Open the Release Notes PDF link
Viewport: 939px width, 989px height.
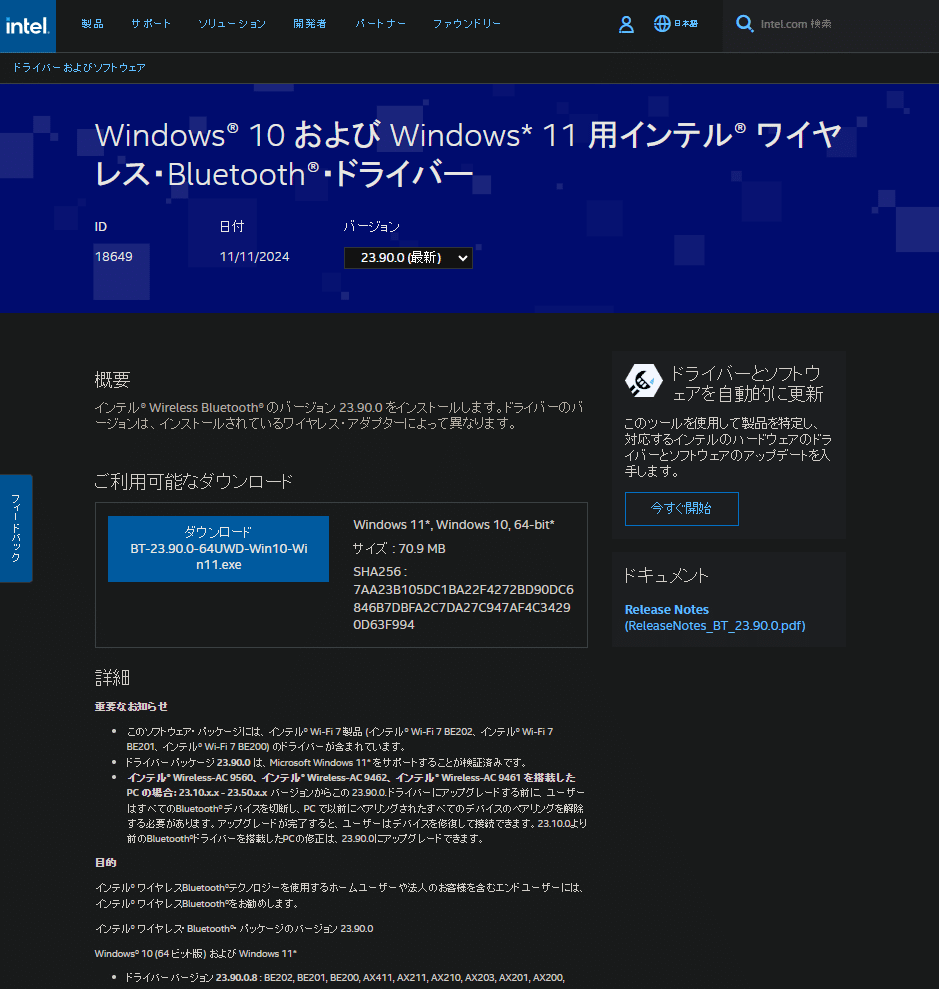point(714,617)
